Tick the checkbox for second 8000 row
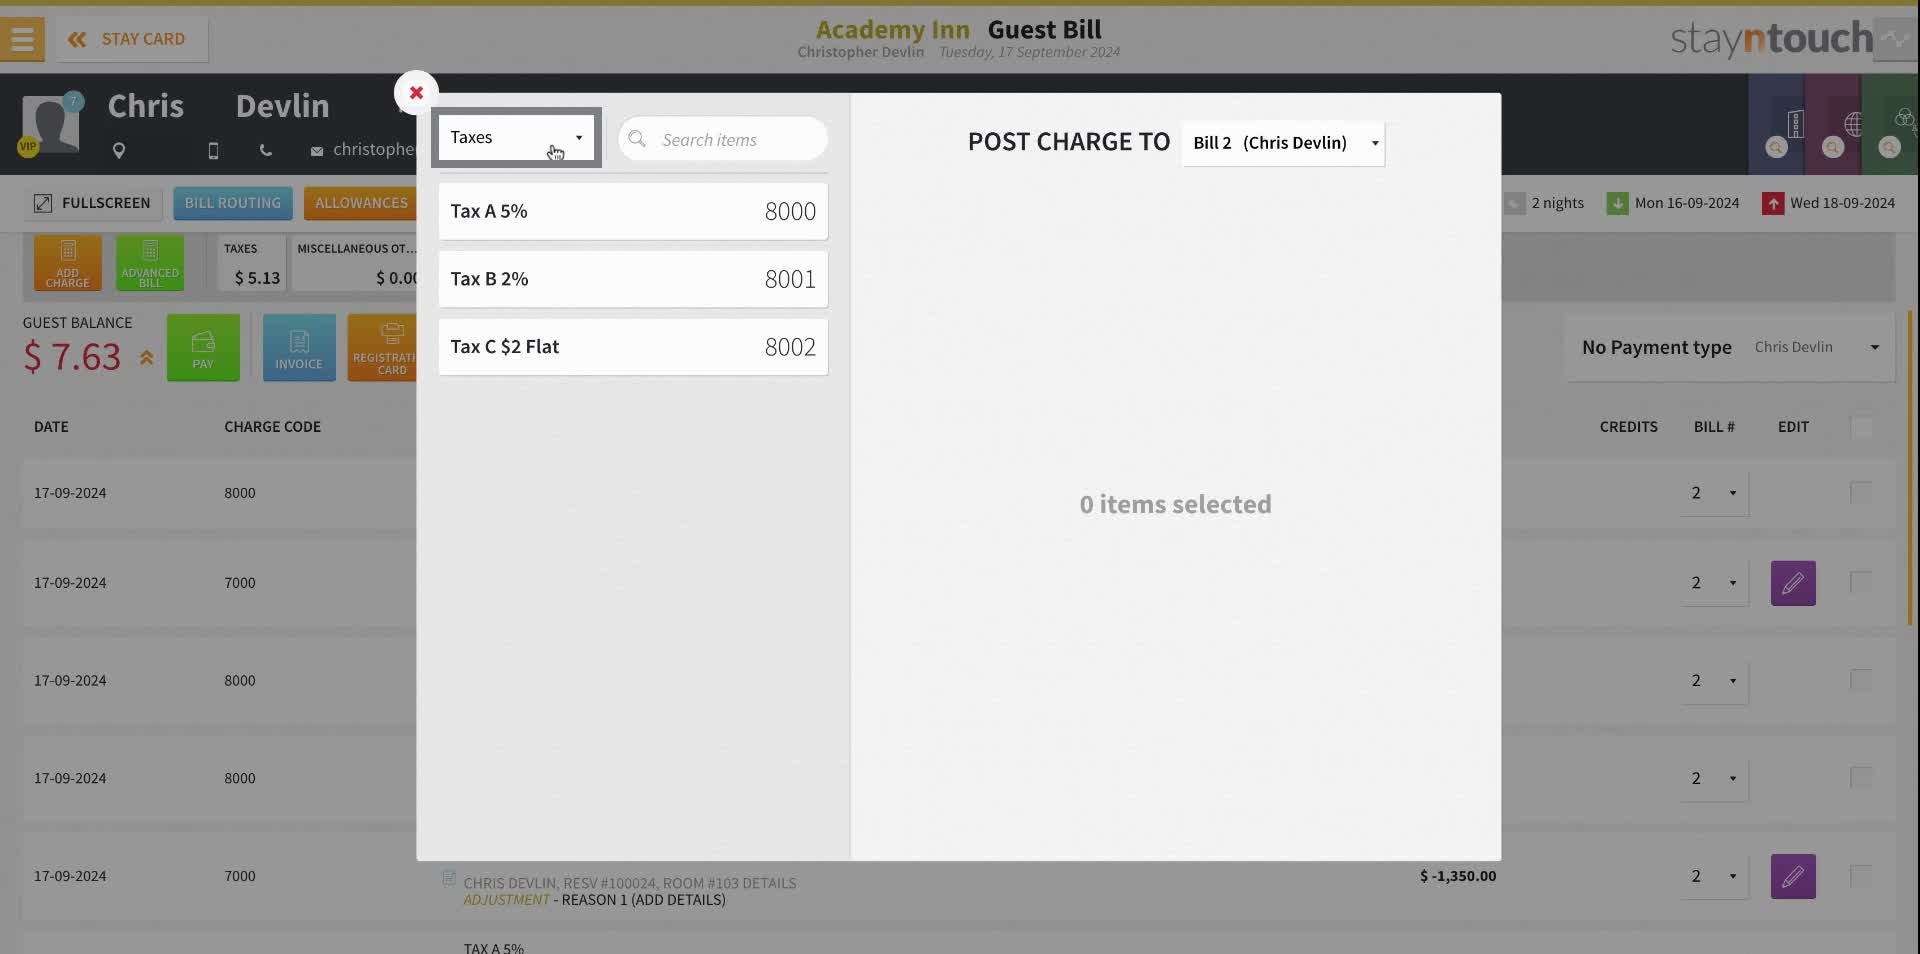The image size is (1920, 954). [1860, 680]
